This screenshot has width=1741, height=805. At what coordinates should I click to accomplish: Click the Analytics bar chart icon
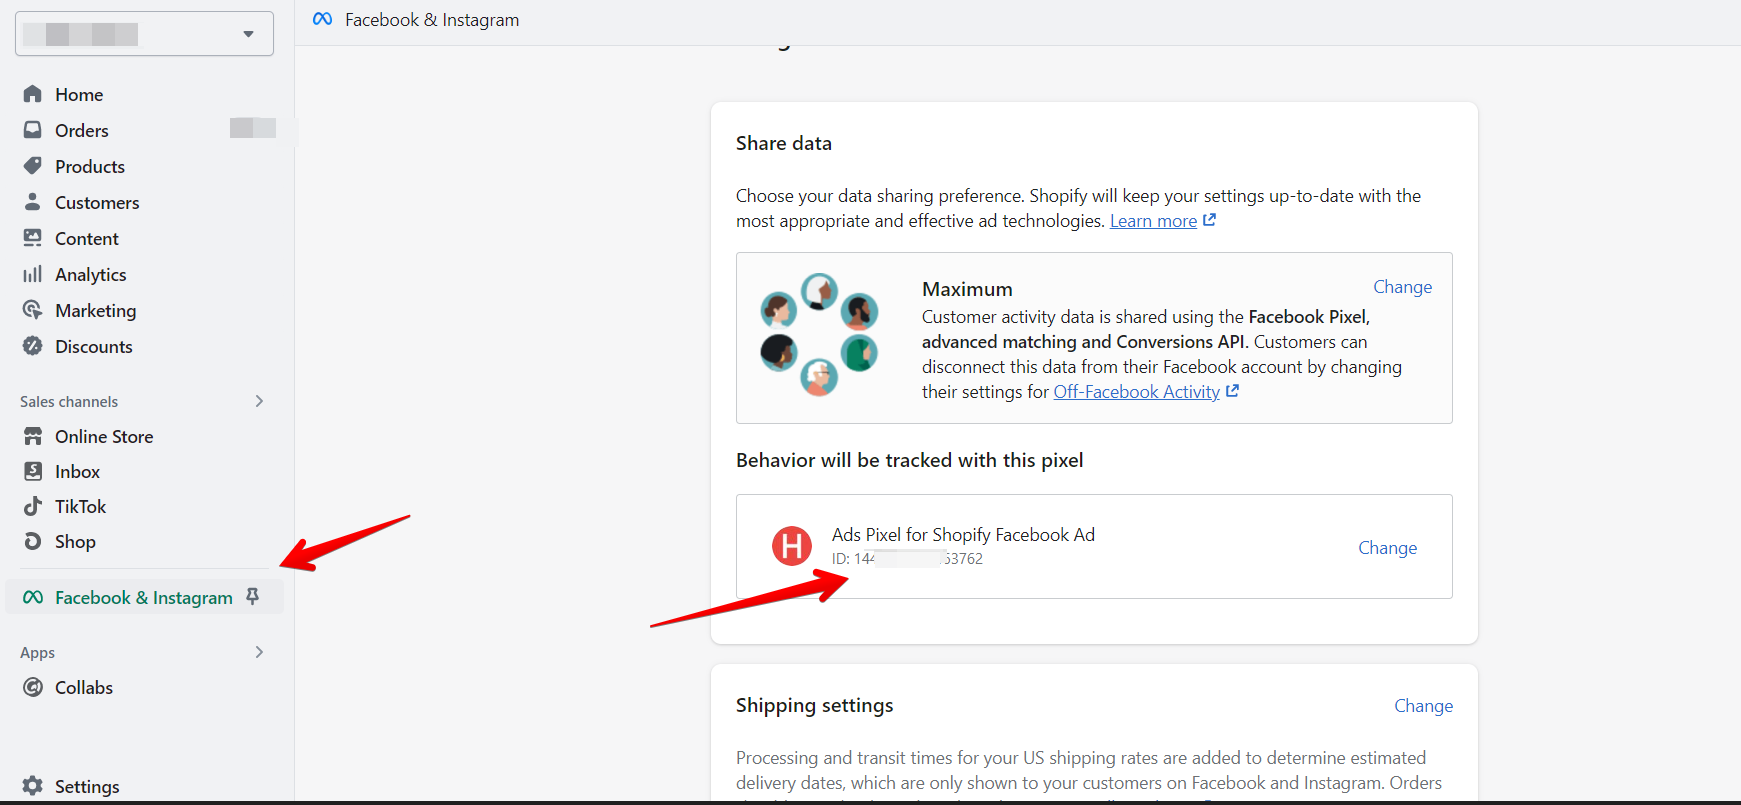click(33, 274)
